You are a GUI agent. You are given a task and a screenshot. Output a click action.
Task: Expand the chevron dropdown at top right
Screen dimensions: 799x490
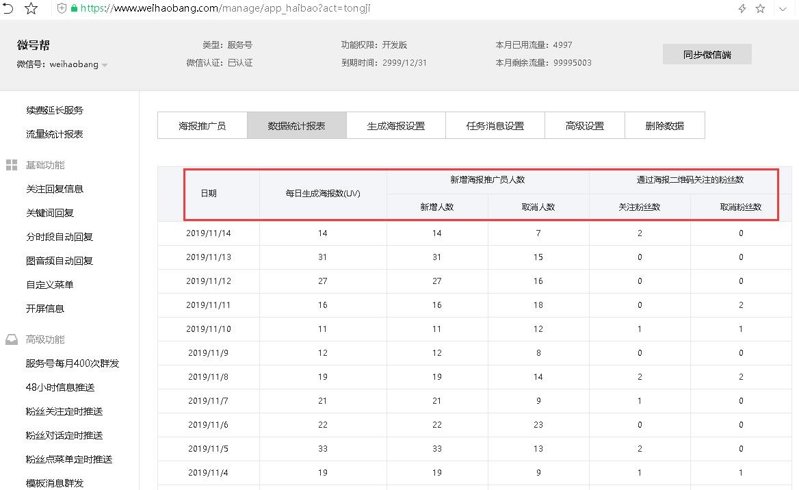tap(783, 9)
